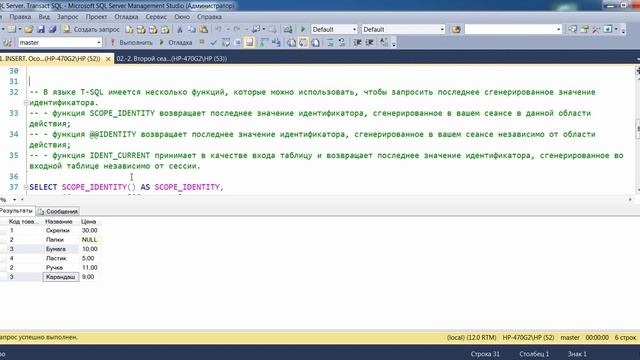Switch to the Сообщения results tab
This screenshot has height=360, width=640.
pyautogui.click(x=58, y=211)
